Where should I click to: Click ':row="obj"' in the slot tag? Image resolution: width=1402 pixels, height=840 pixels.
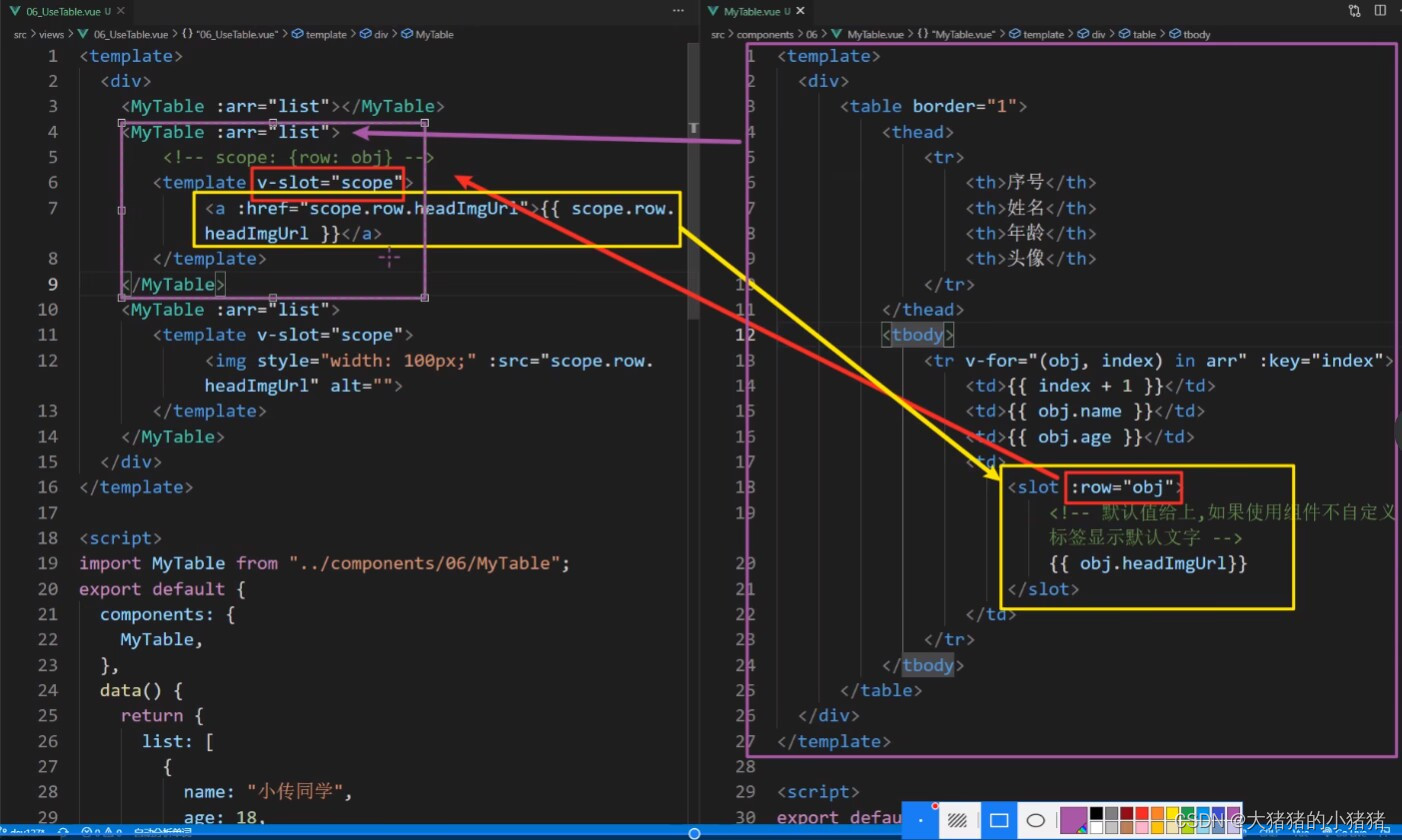[1122, 487]
